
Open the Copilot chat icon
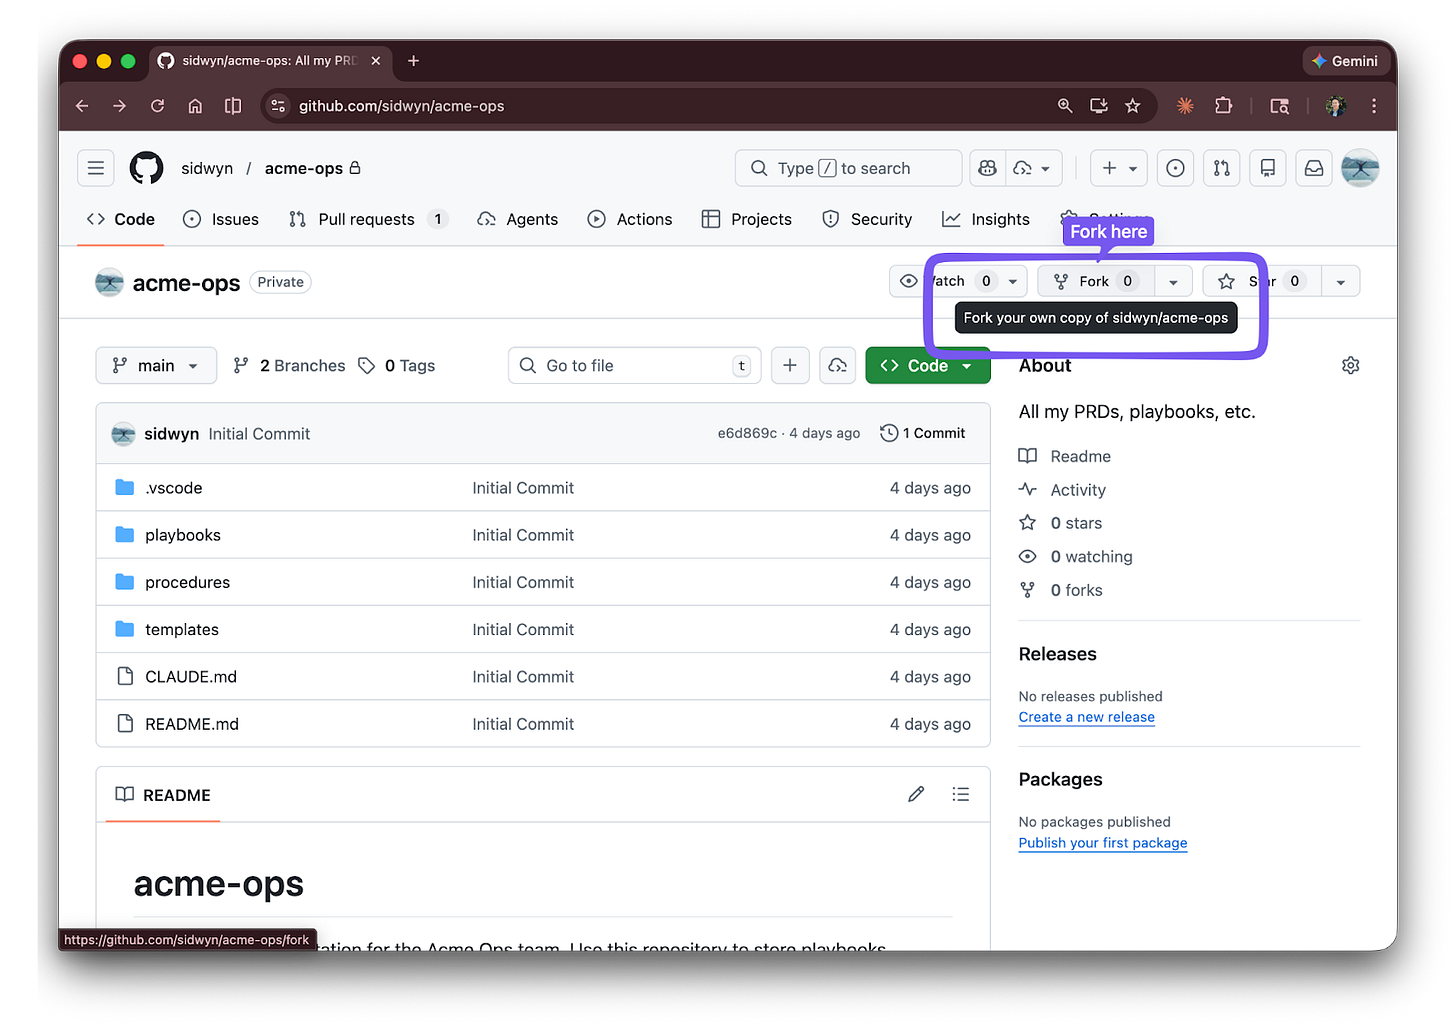988,168
